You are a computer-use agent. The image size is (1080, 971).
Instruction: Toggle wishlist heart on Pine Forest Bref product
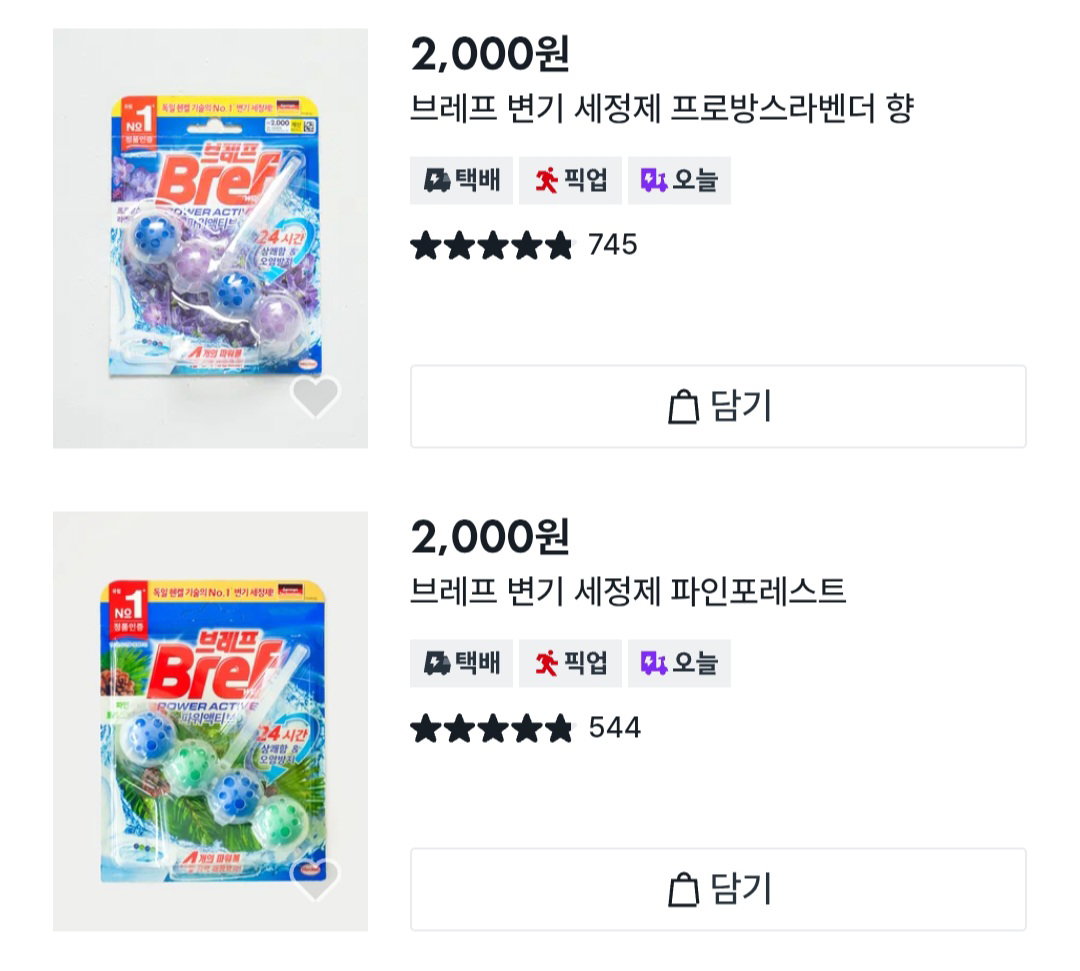pyautogui.click(x=315, y=879)
